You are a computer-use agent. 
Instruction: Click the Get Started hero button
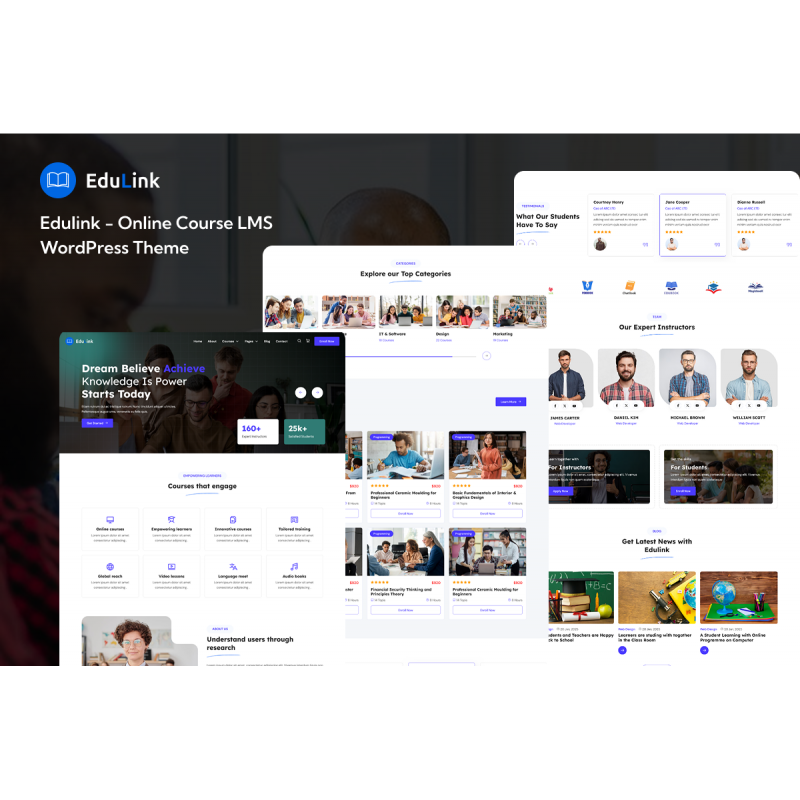pyautogui.click(x=97, y=423)
